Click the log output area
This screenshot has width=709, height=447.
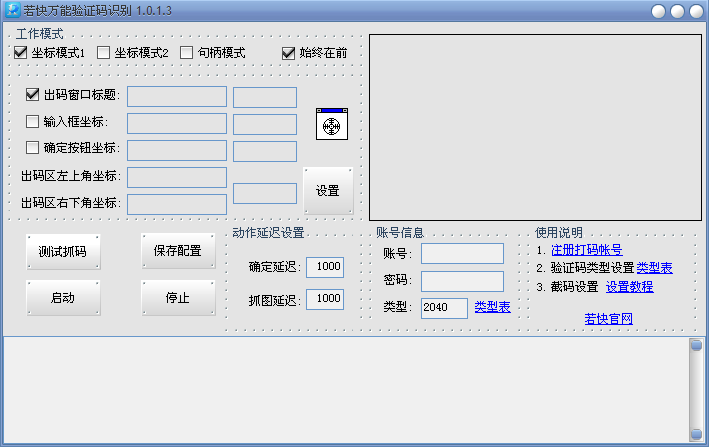[346, 391]
